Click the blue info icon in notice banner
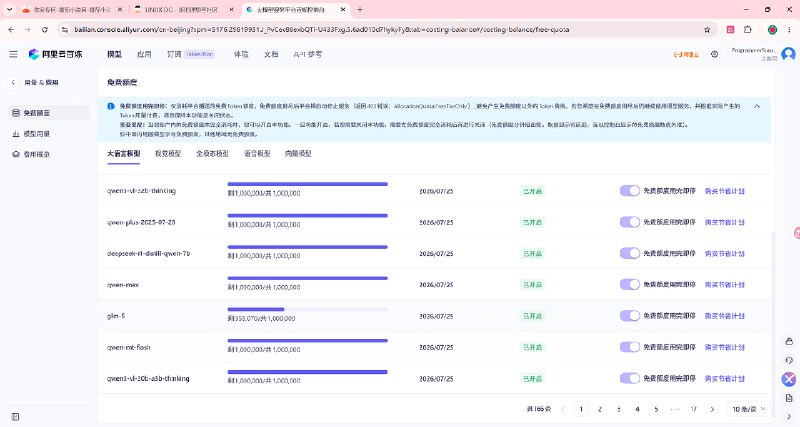This screenshot has width=800, height=427. tap(111, 106)
